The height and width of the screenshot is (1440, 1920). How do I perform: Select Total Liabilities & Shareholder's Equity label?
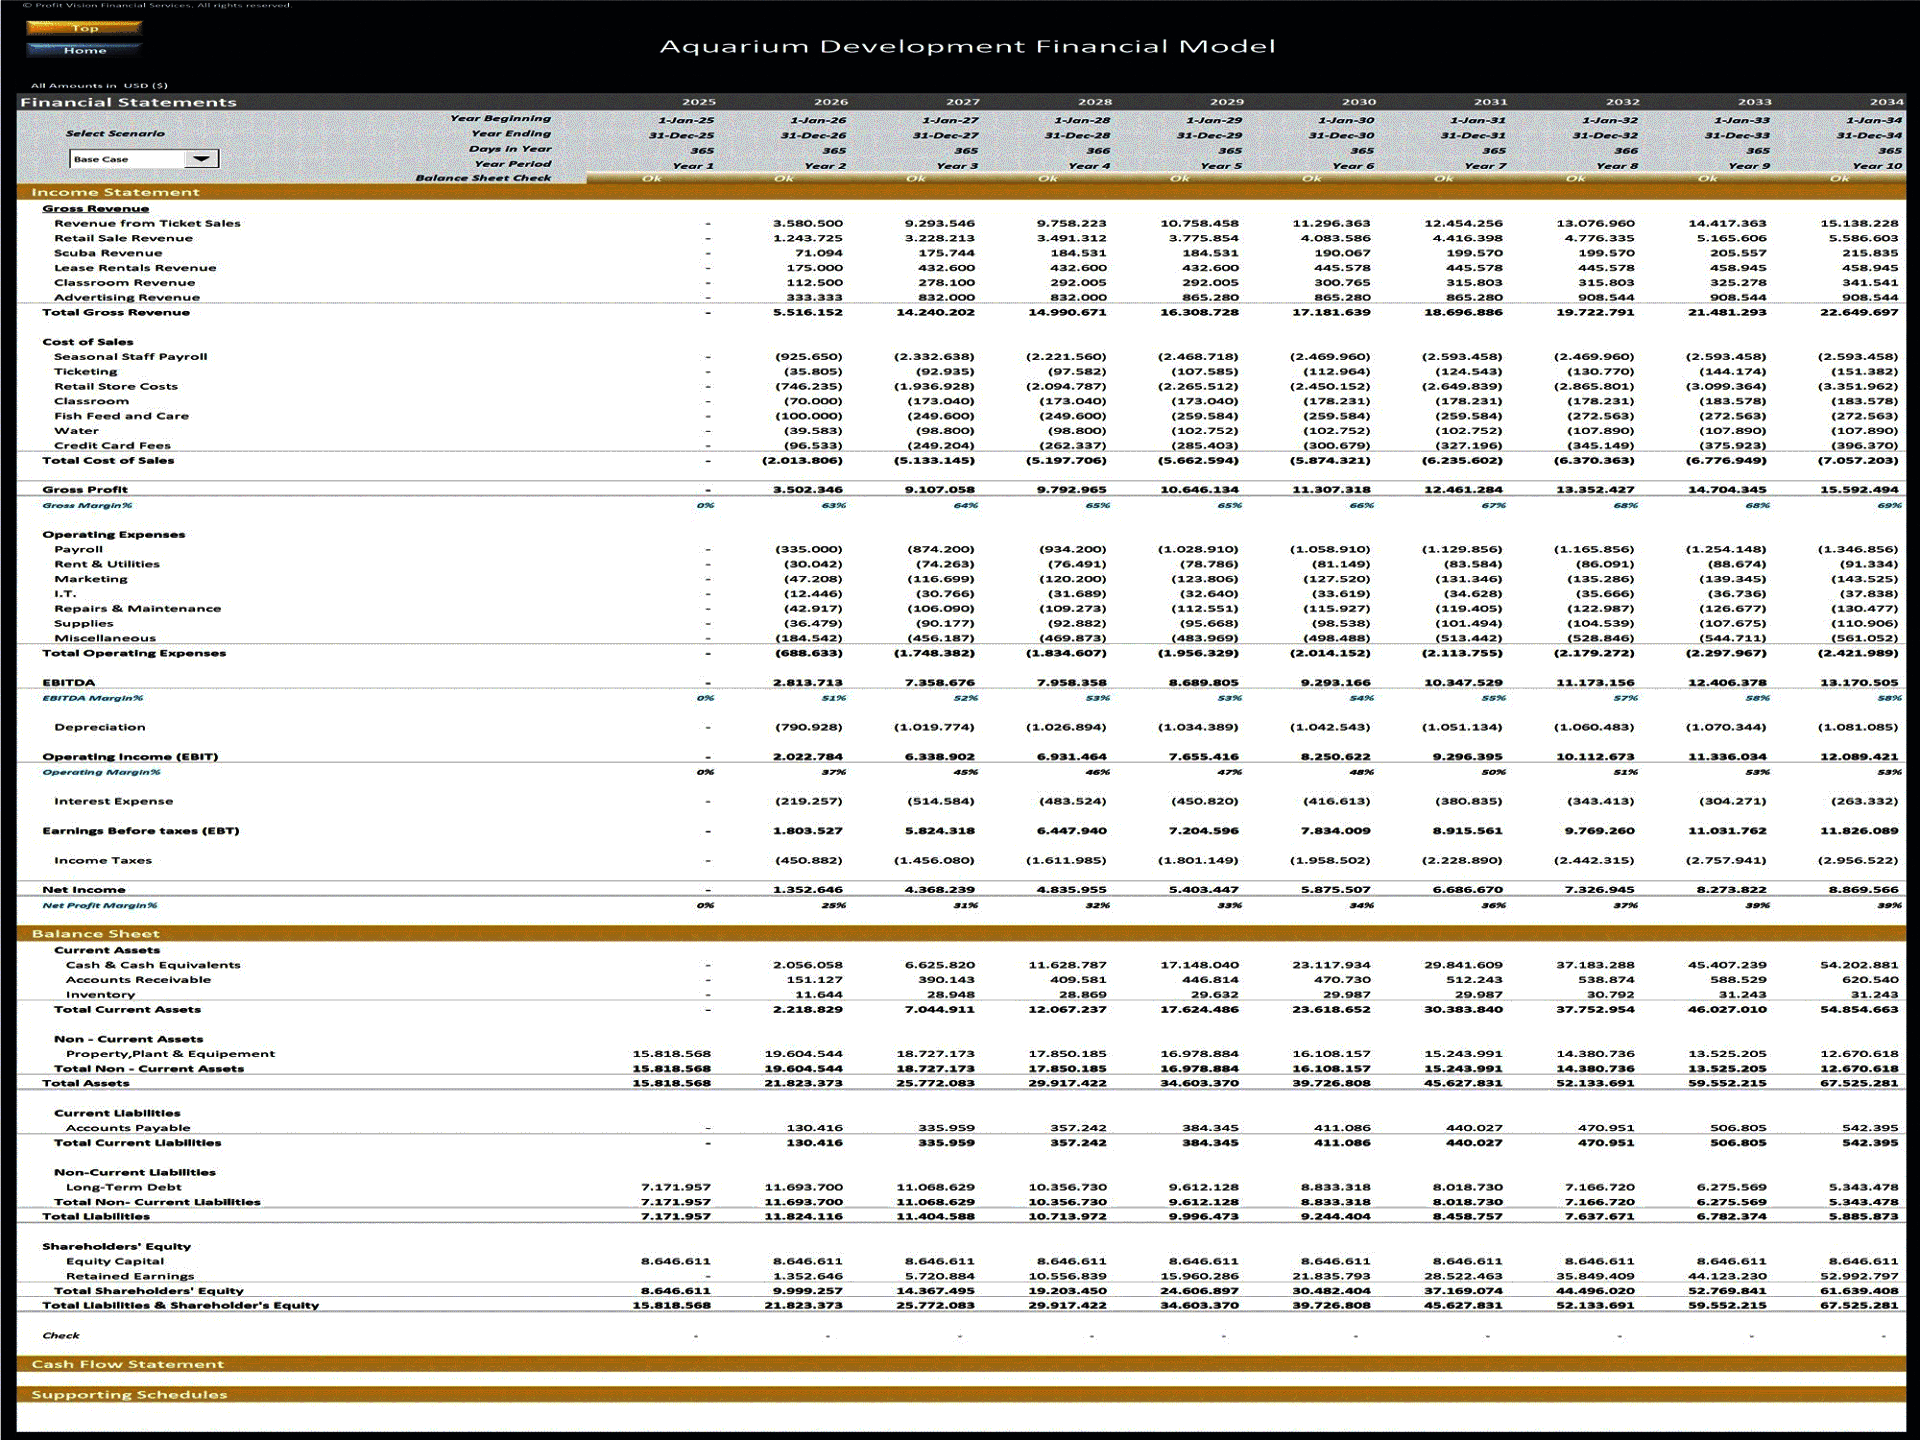[x=180, y=1306]
